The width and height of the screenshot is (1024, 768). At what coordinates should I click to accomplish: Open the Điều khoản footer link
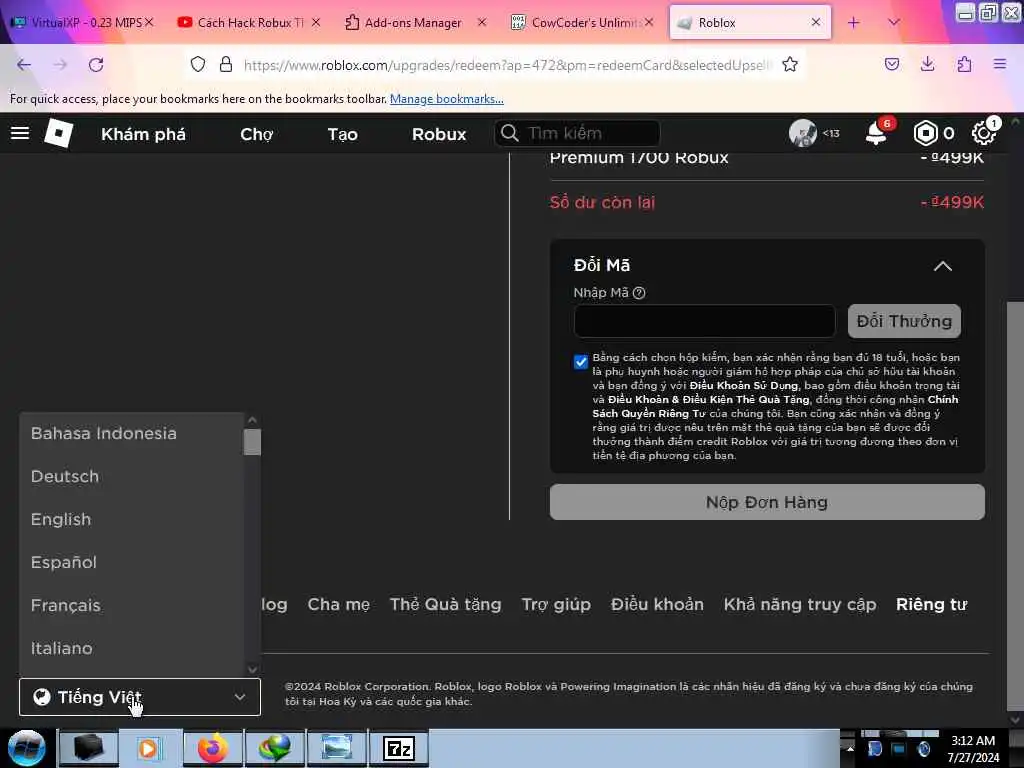[657, 605]
